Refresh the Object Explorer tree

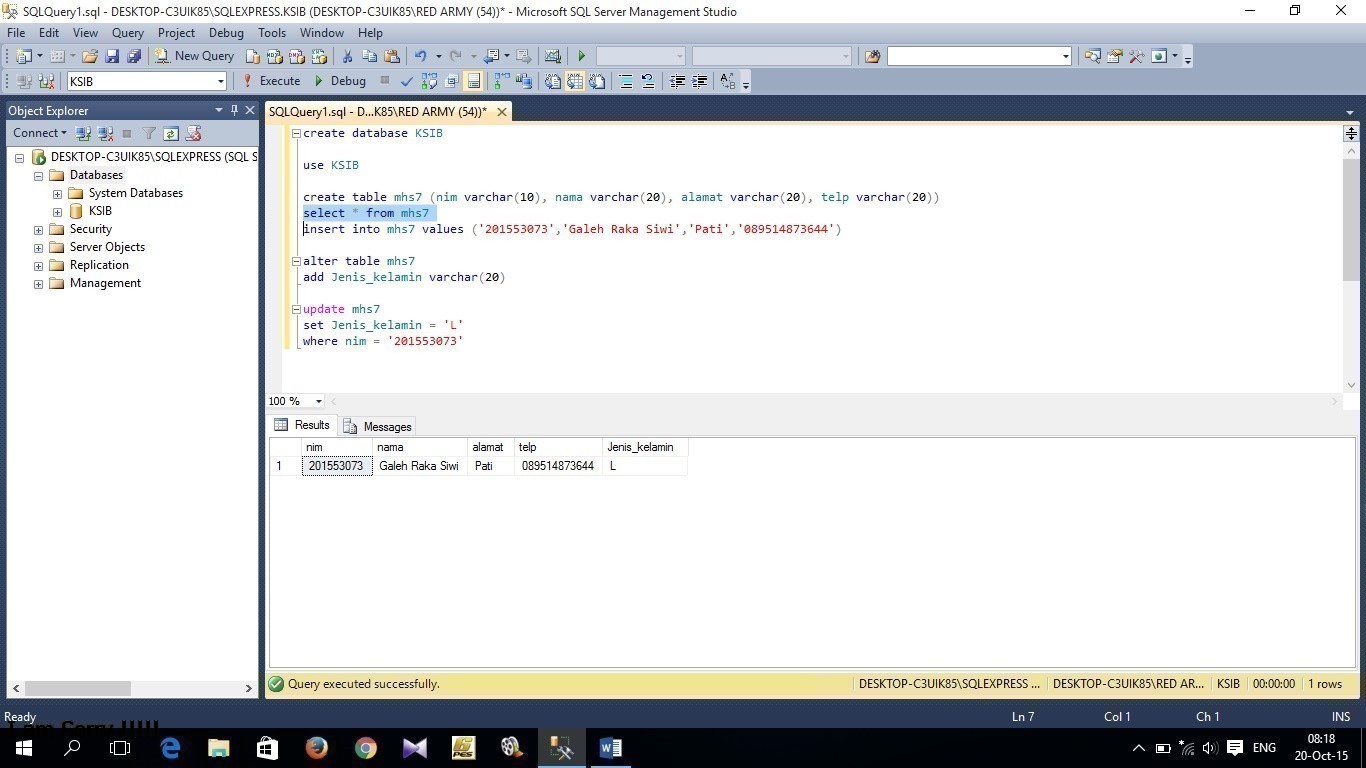pos(171,133)
